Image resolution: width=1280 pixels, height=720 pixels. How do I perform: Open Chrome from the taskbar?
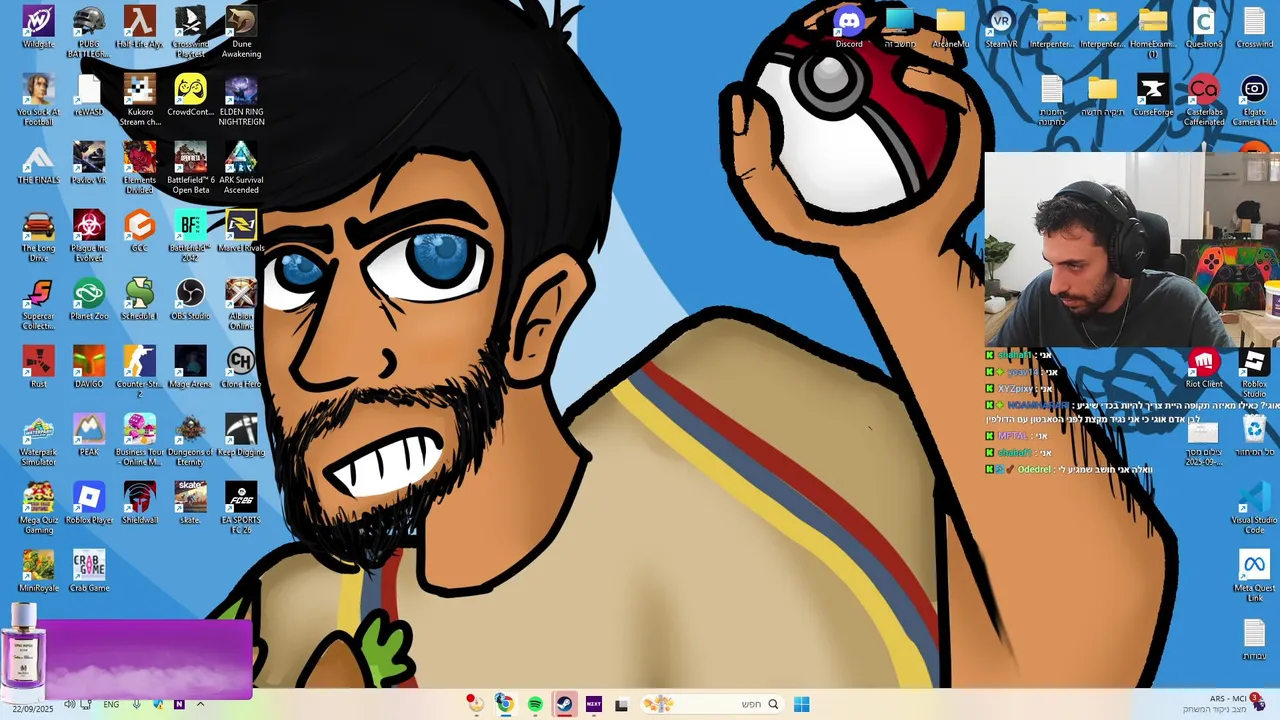click(505, 704)
